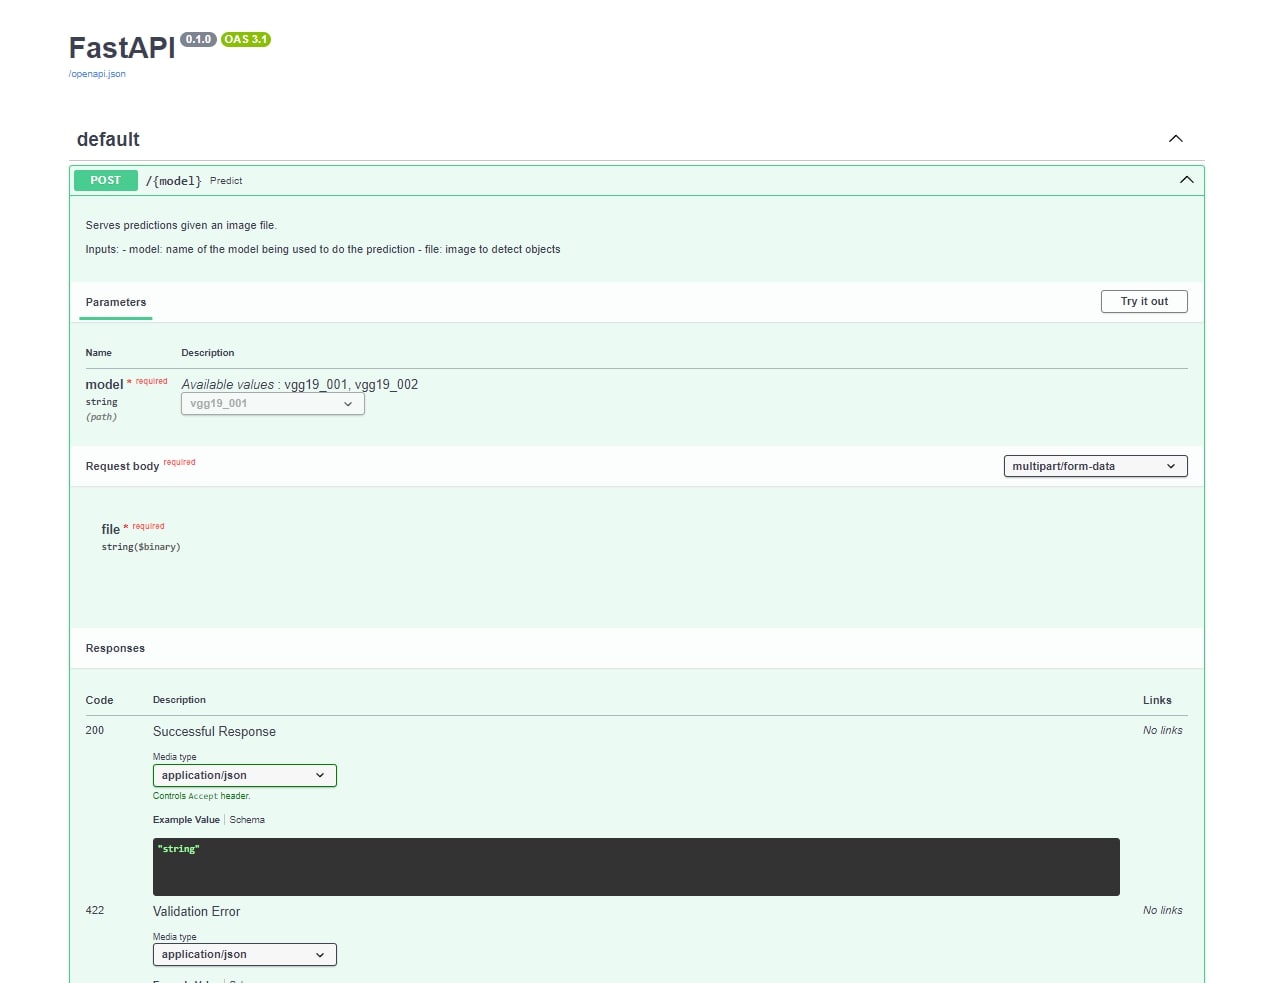Click the Try it out button
Image resolution: width=1274 pixels, height=983 pixels.
1144,301
